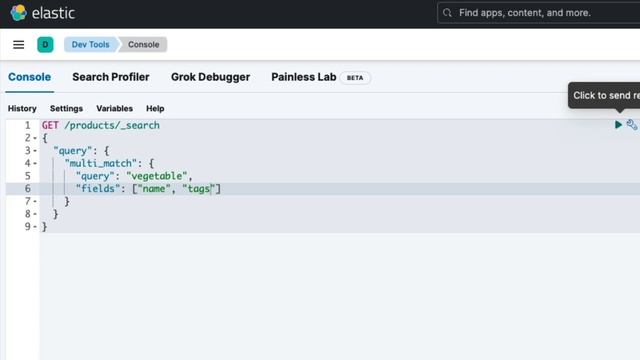640x360 pixels.
Task: Open console Settings
Action: point(66,109)
